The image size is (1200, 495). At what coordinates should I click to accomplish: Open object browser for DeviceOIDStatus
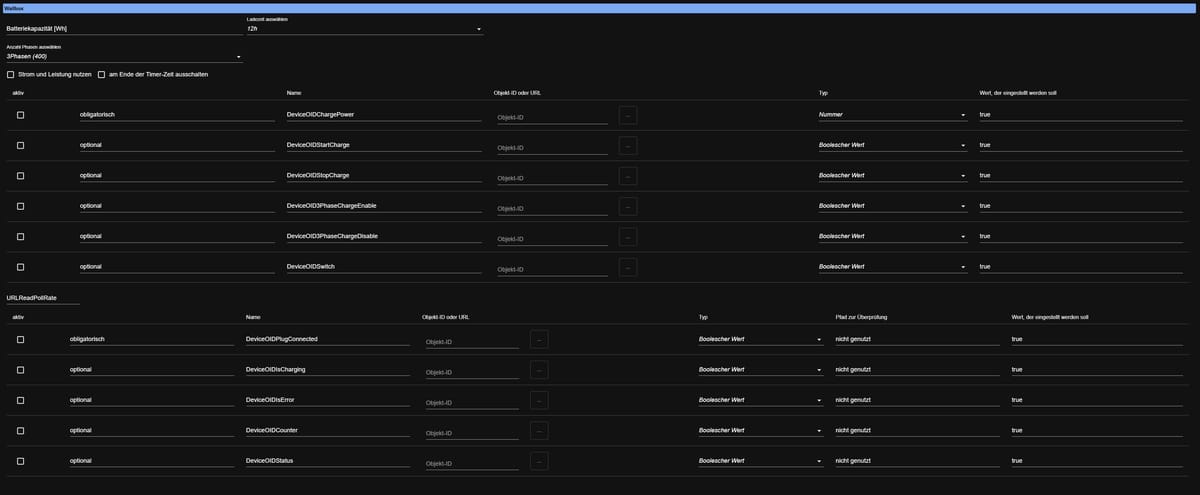(x=539, y=462)
